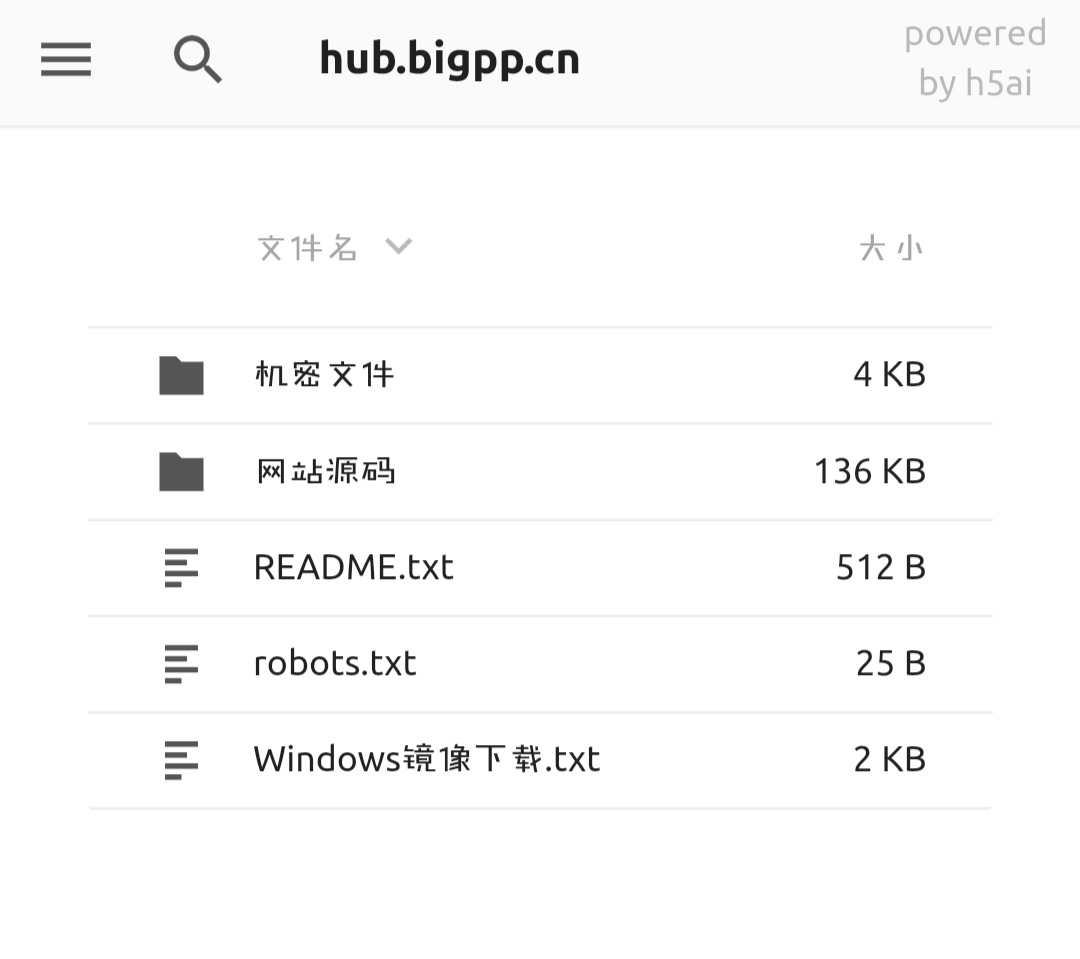Toggle sort order chevron beside 文件名
Screen dimensions: 1080x959
(x=398, y=246)
